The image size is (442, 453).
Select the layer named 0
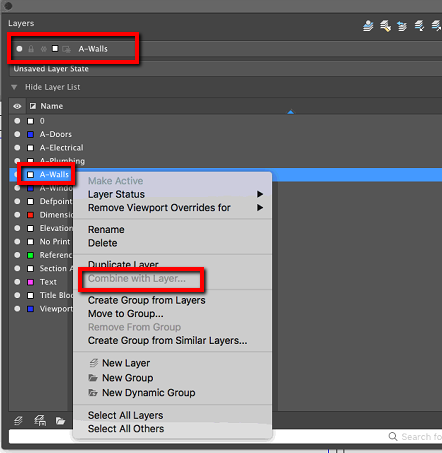click(x=42, y=121)
